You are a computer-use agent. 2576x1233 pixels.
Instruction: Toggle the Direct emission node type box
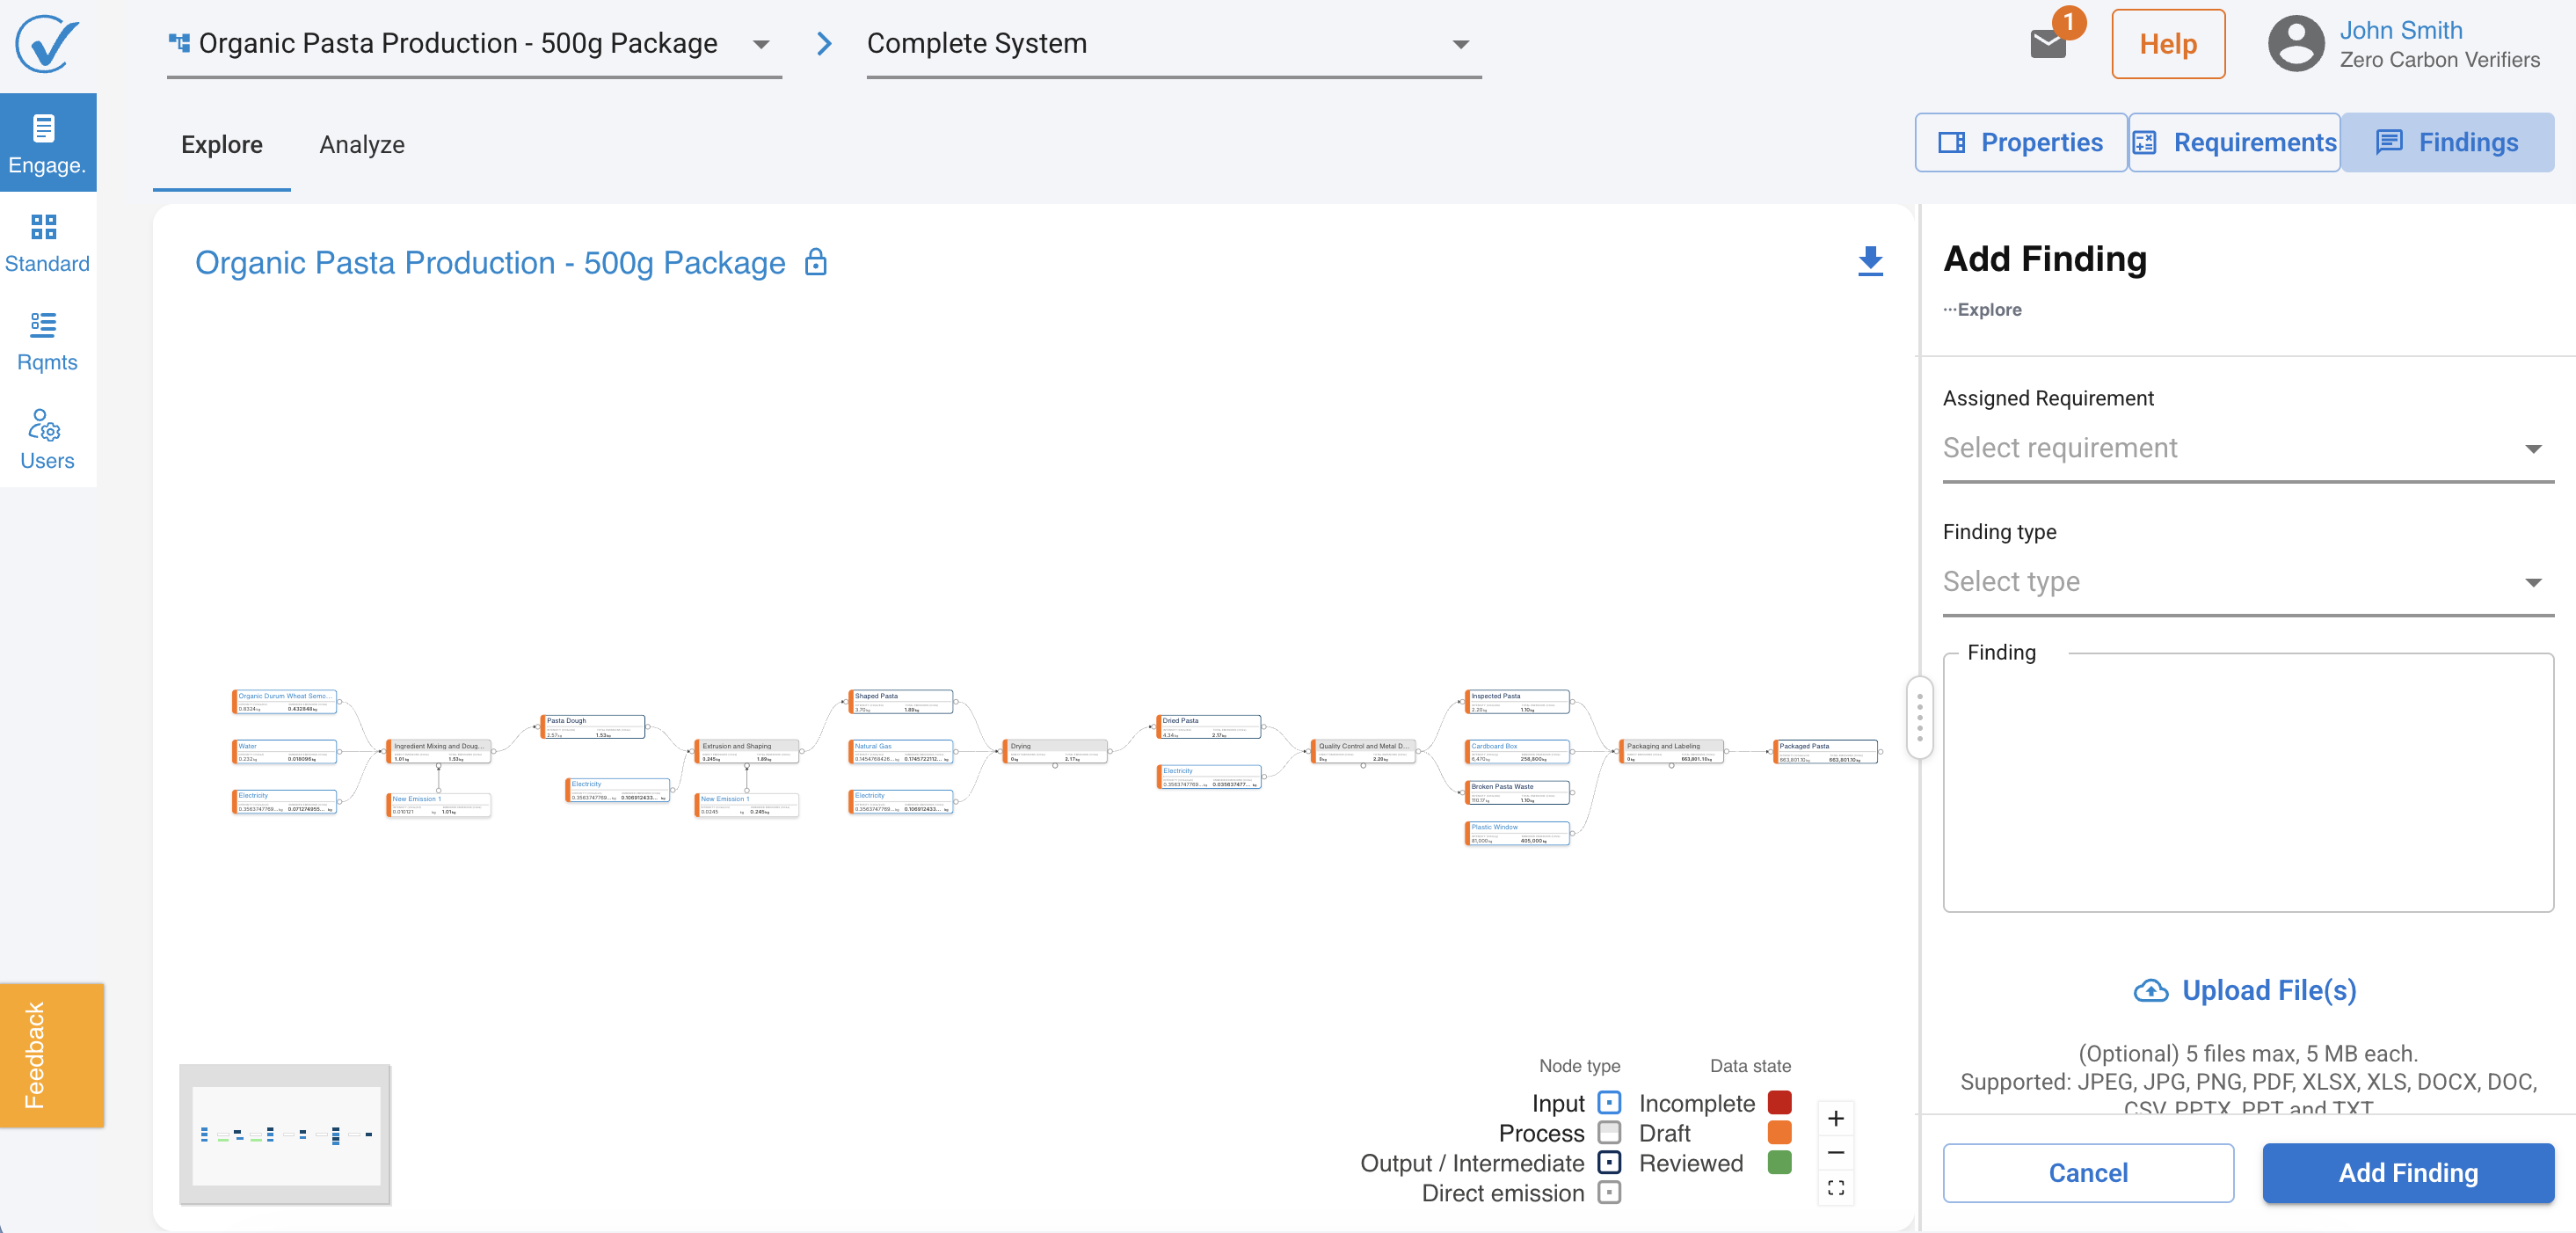(1609, 1193)
